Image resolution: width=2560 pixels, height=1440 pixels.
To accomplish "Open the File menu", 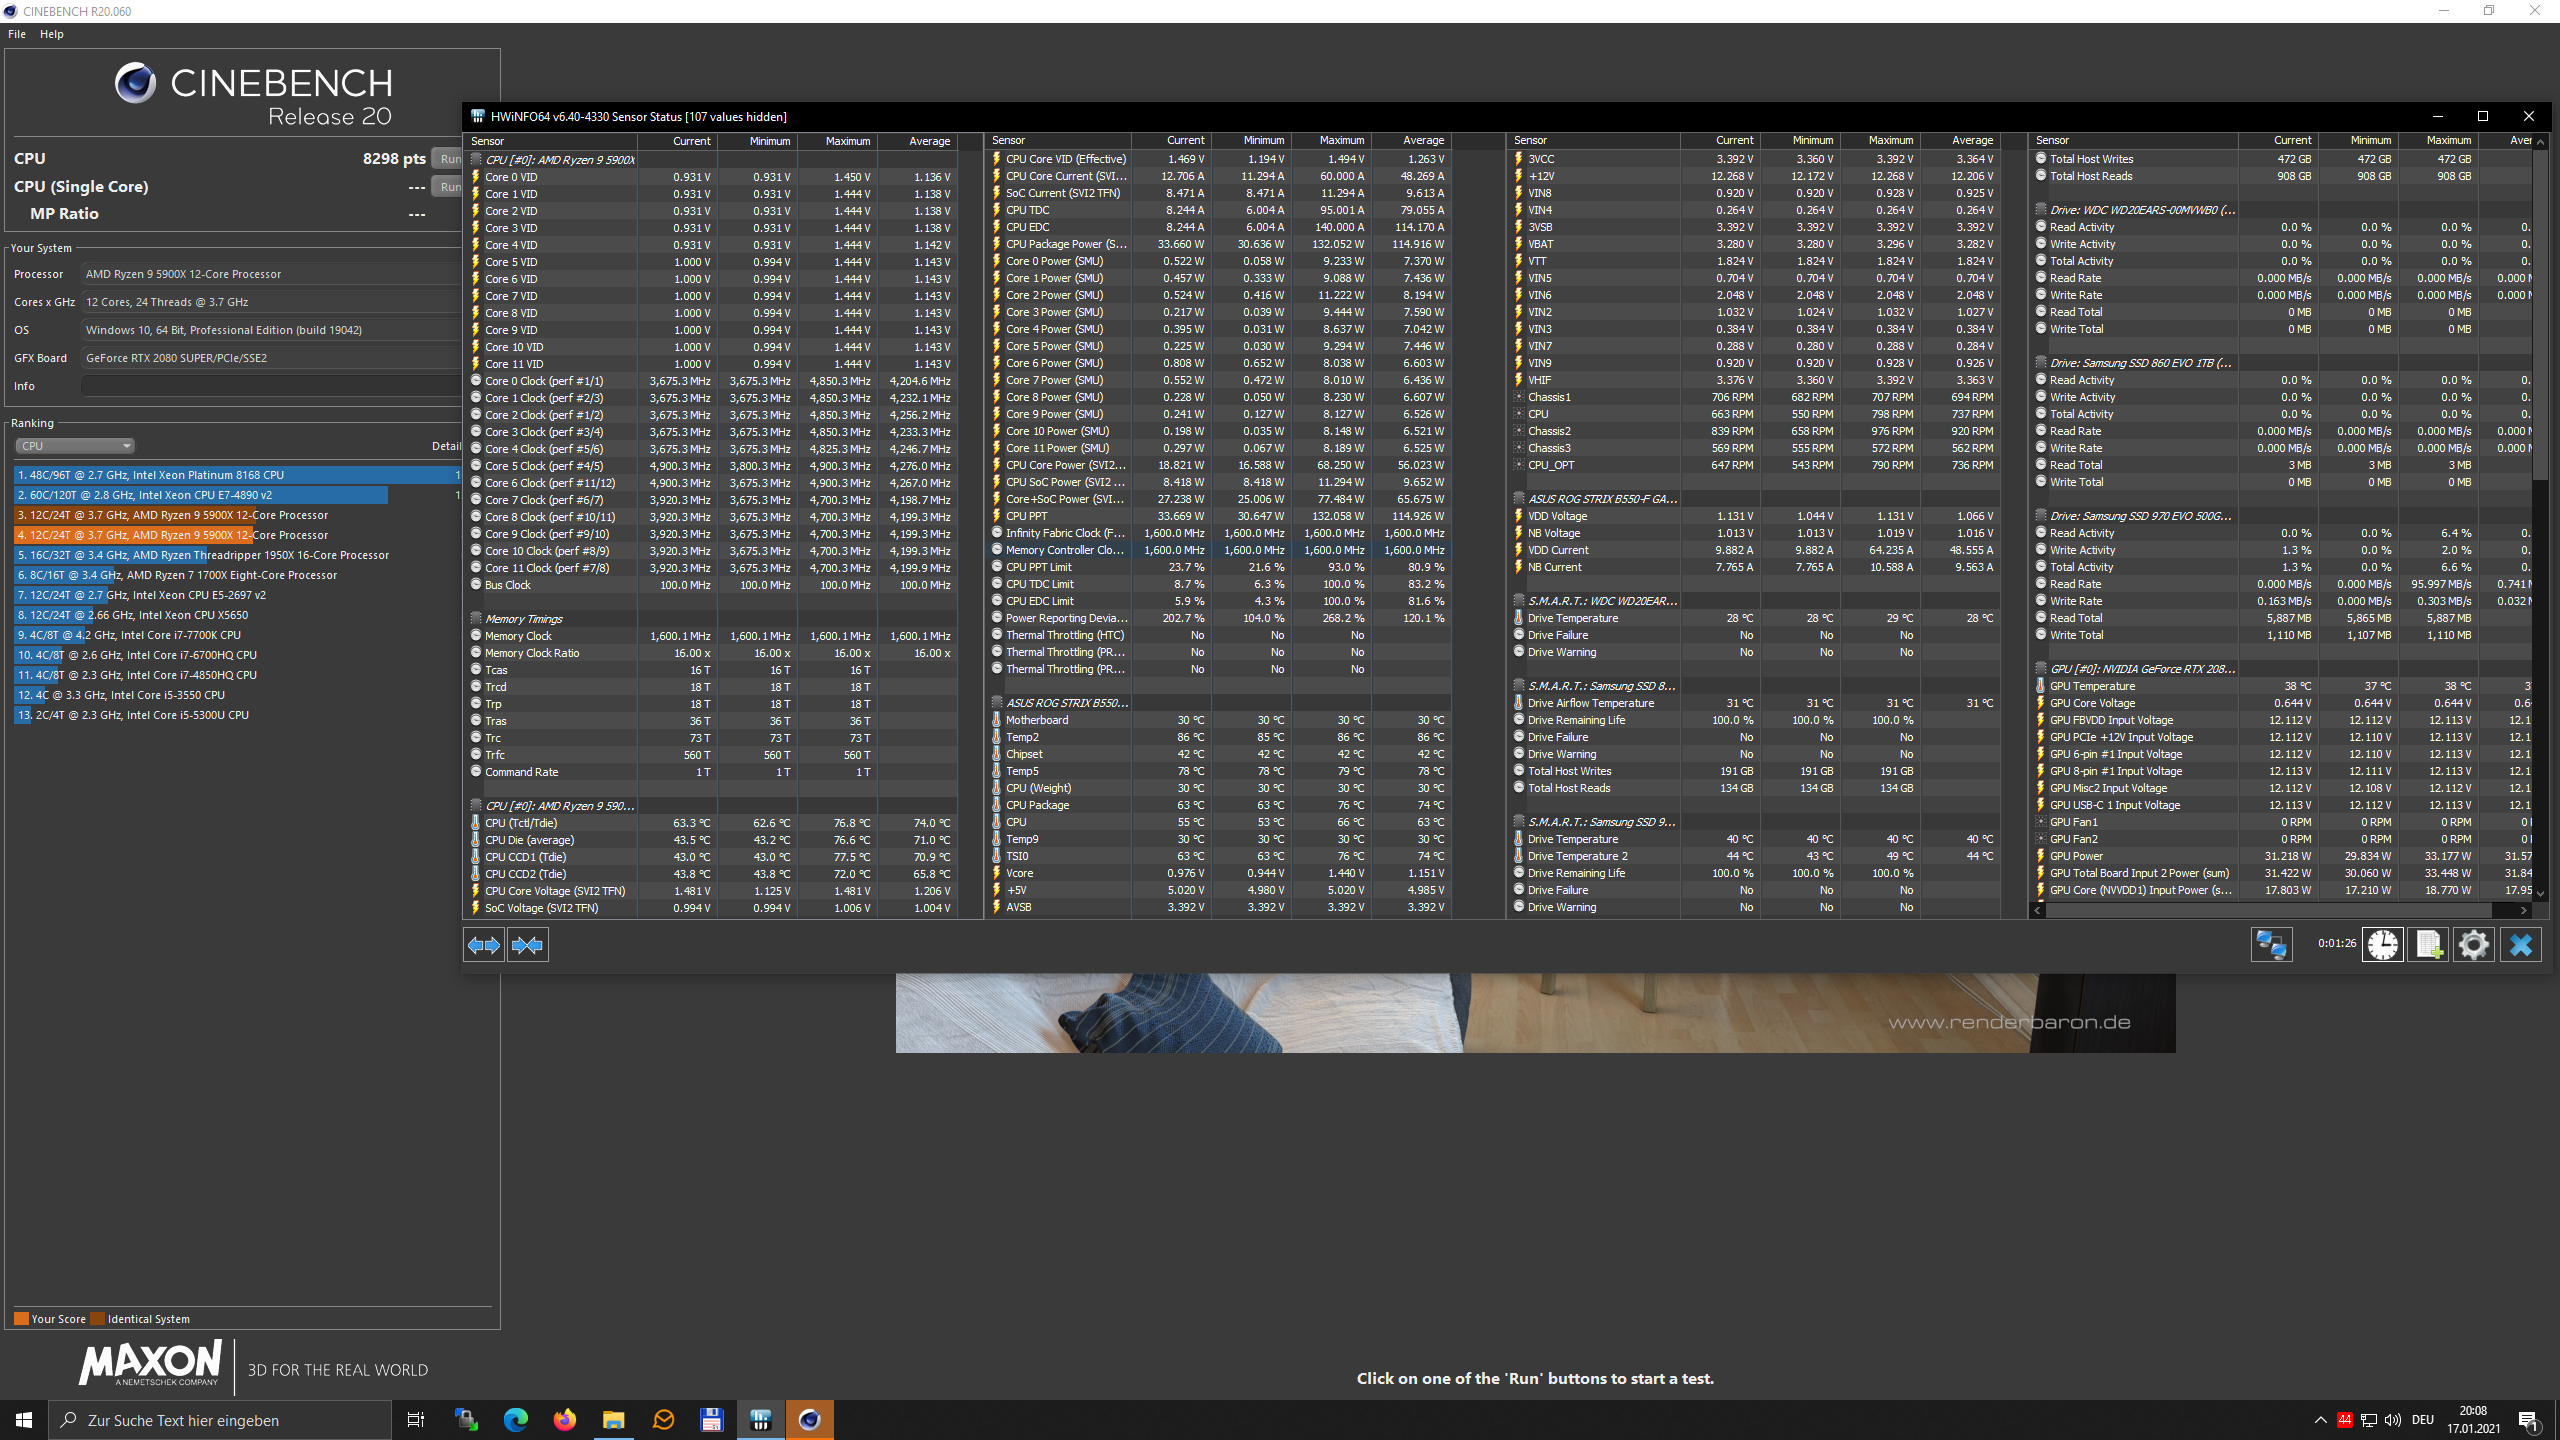I will point(17,34).
